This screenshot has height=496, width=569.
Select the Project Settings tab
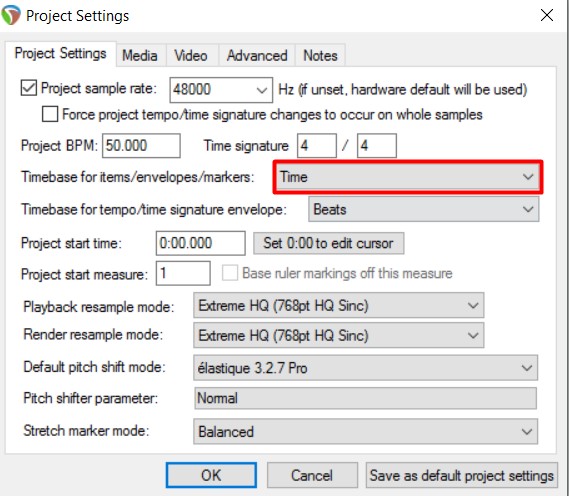[61, 54]
